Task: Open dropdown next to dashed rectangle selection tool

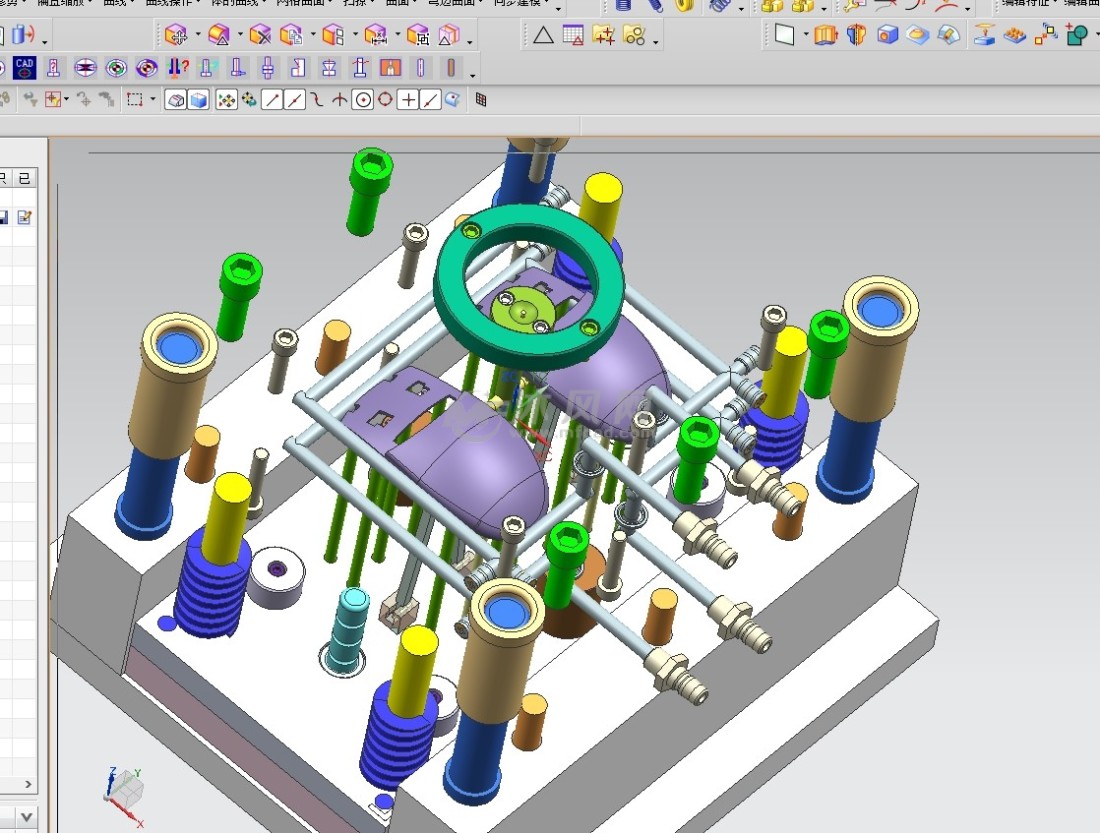Action: pyautogui.click(x=153, y=100)
